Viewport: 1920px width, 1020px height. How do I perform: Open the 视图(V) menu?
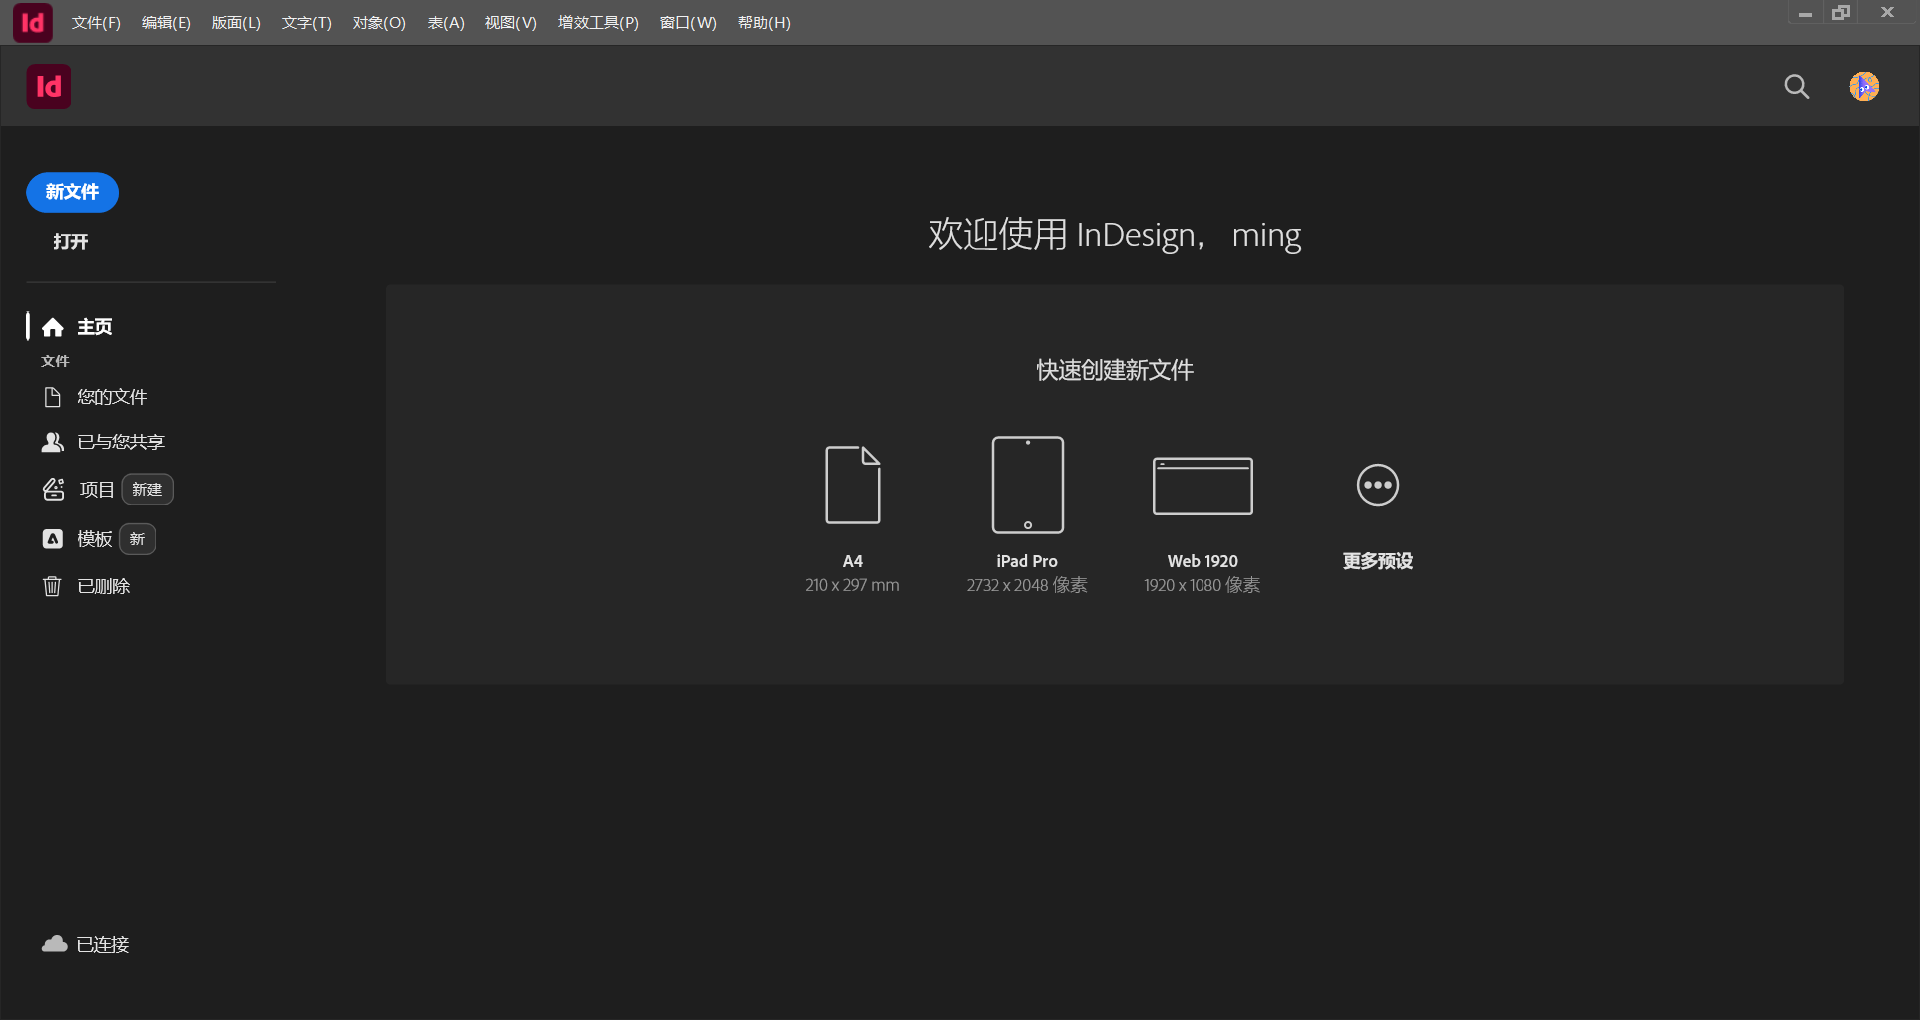(509, 22)
